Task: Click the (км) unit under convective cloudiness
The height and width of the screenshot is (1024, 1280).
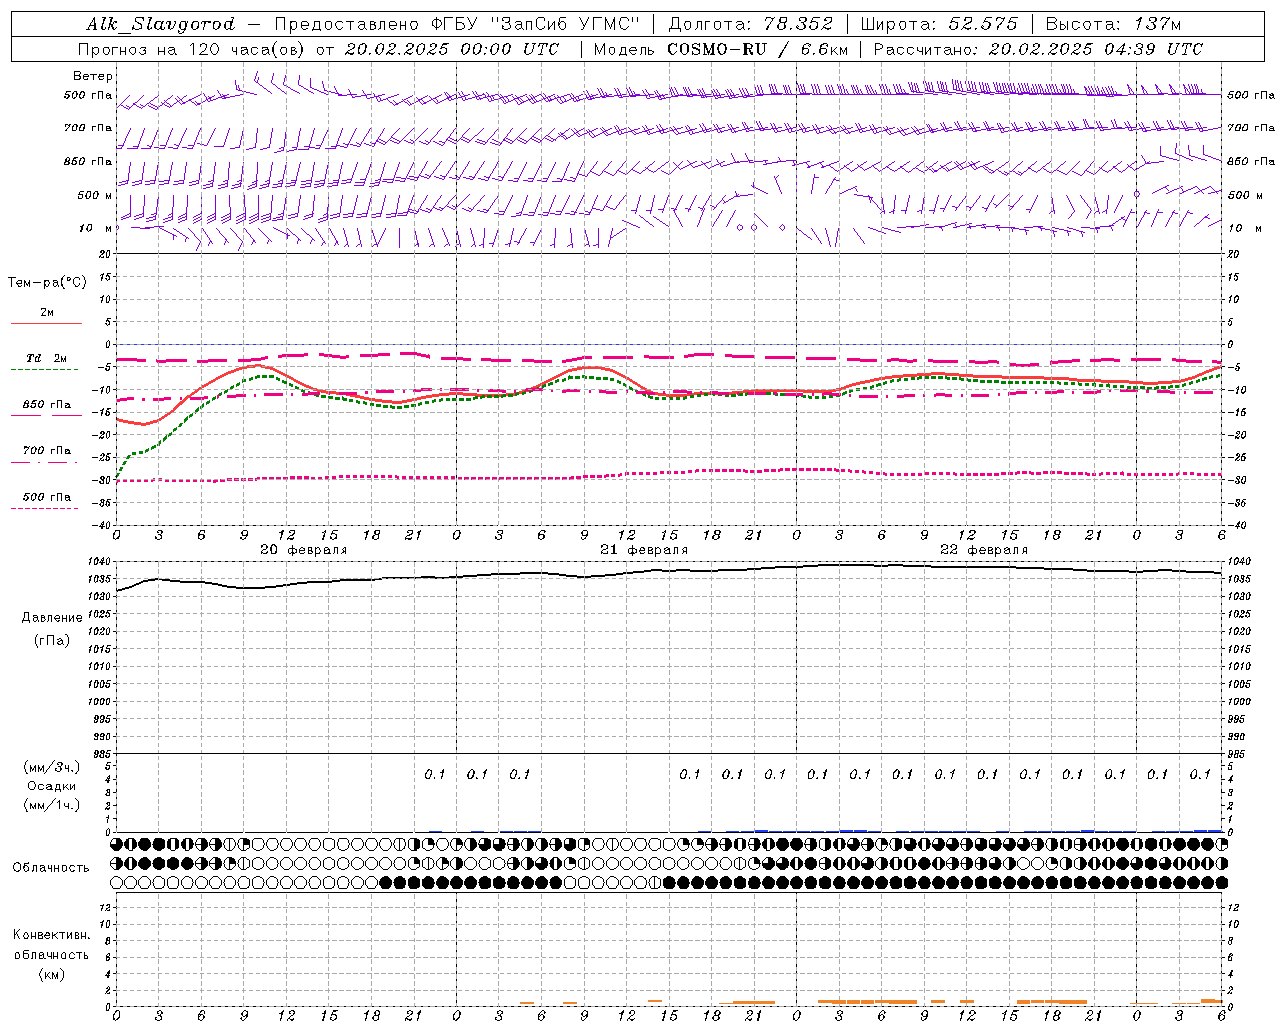Action: [x=52, y=973]
